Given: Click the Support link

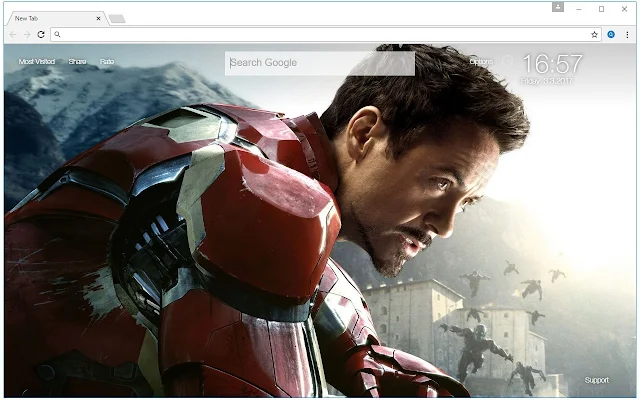Looking at the screenshot, I should [596, 380].
